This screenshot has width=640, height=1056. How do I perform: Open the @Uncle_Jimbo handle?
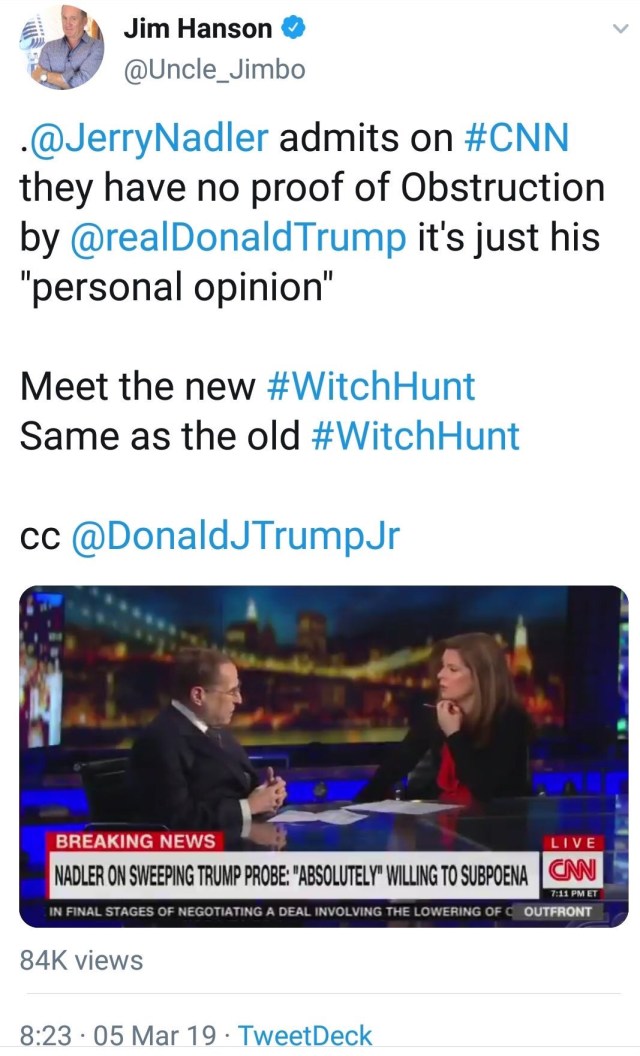[x=213, y=69]
